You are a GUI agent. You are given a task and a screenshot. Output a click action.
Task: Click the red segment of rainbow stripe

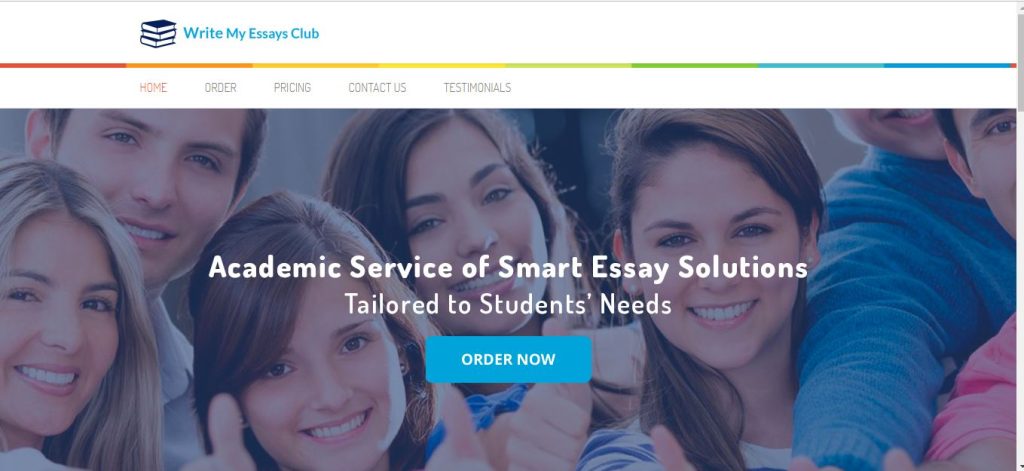click(63, 65)
